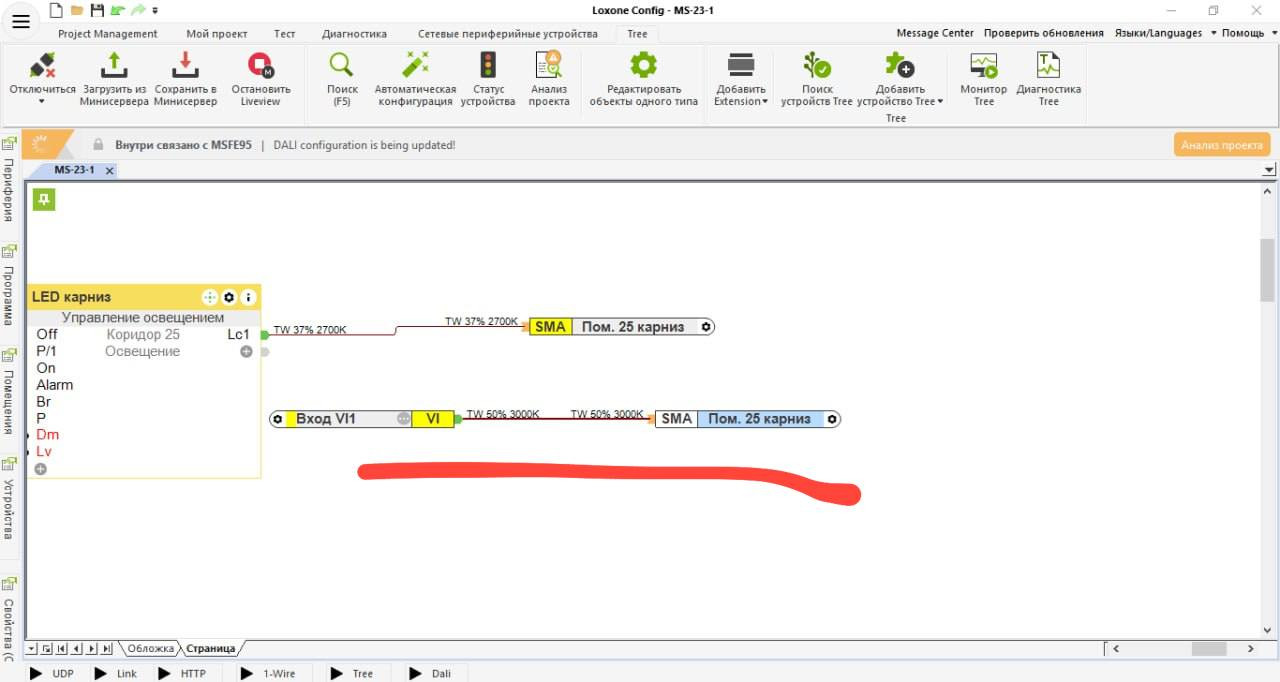
Task: Click the Save floppy disk icon
Action: point(96,10)
